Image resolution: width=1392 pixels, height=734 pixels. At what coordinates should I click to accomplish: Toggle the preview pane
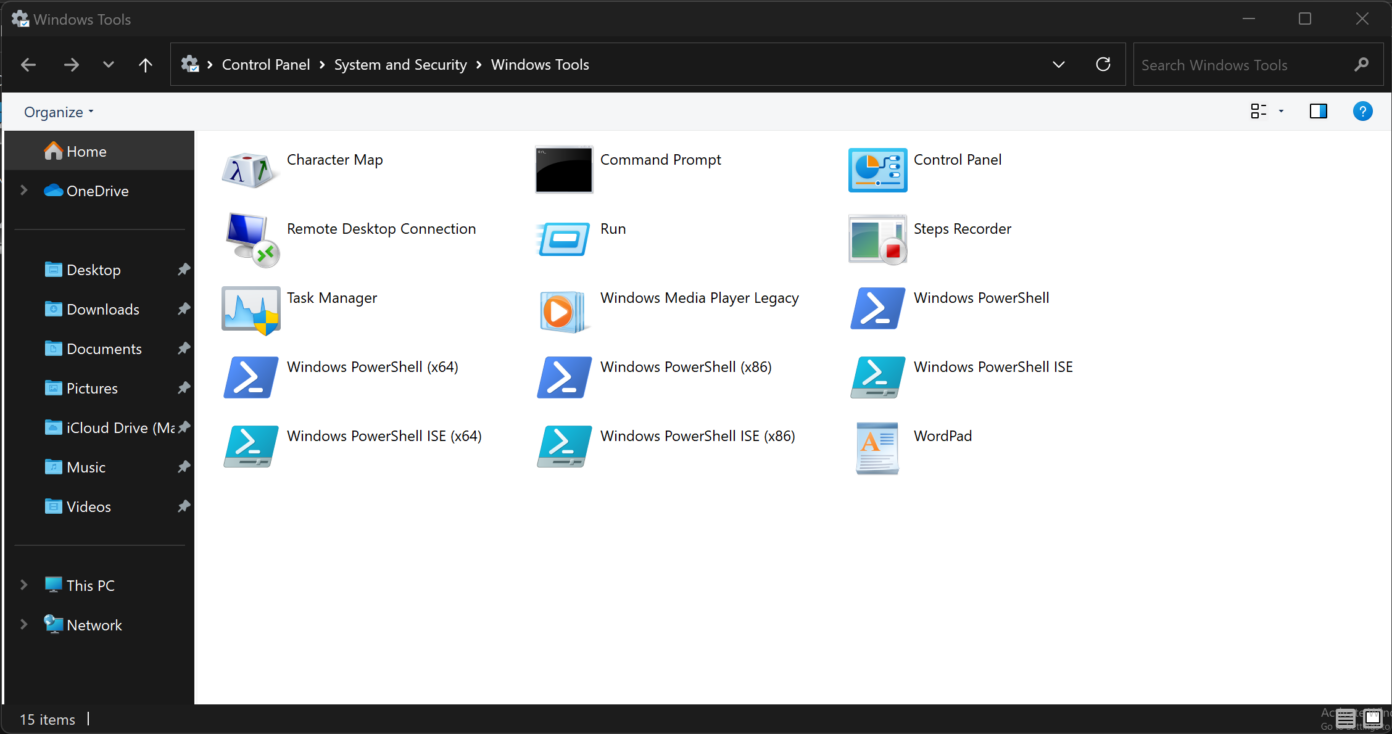pos(1318,110)
